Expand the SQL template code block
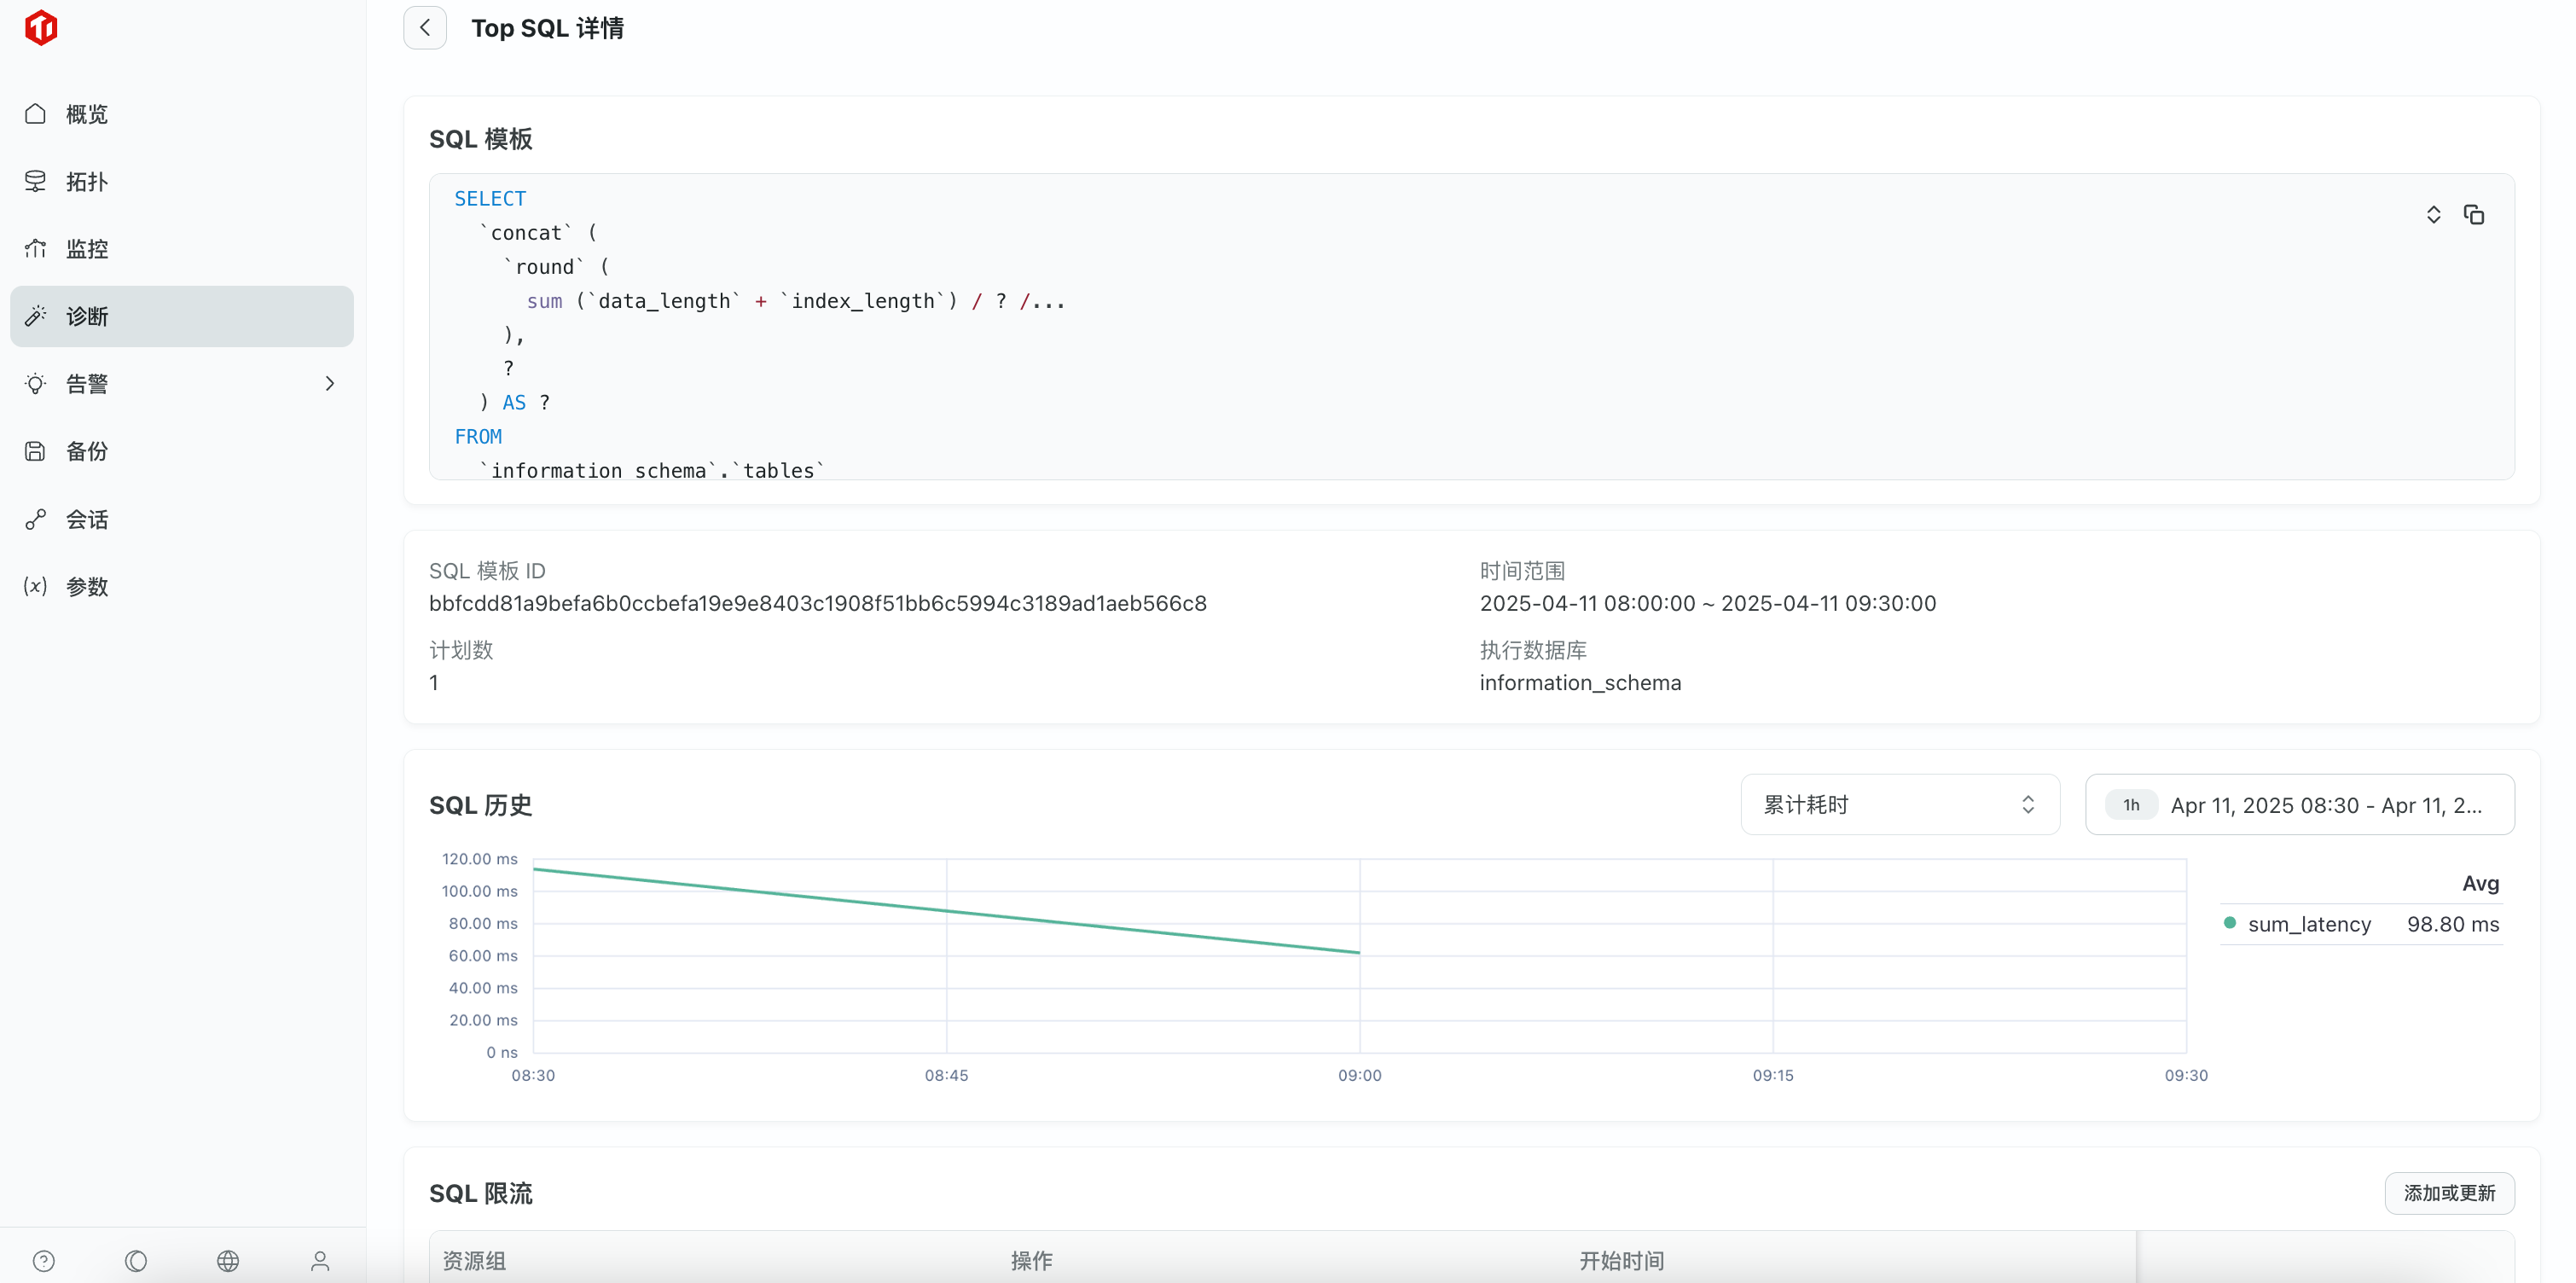Viewport: 2576px width, 1283px height. [x=2433, y=215]
